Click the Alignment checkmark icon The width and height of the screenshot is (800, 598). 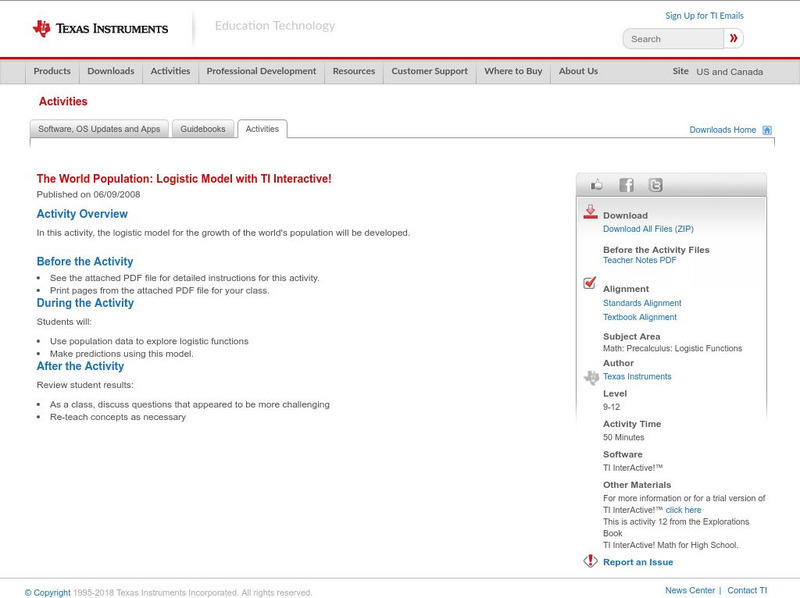589,282
